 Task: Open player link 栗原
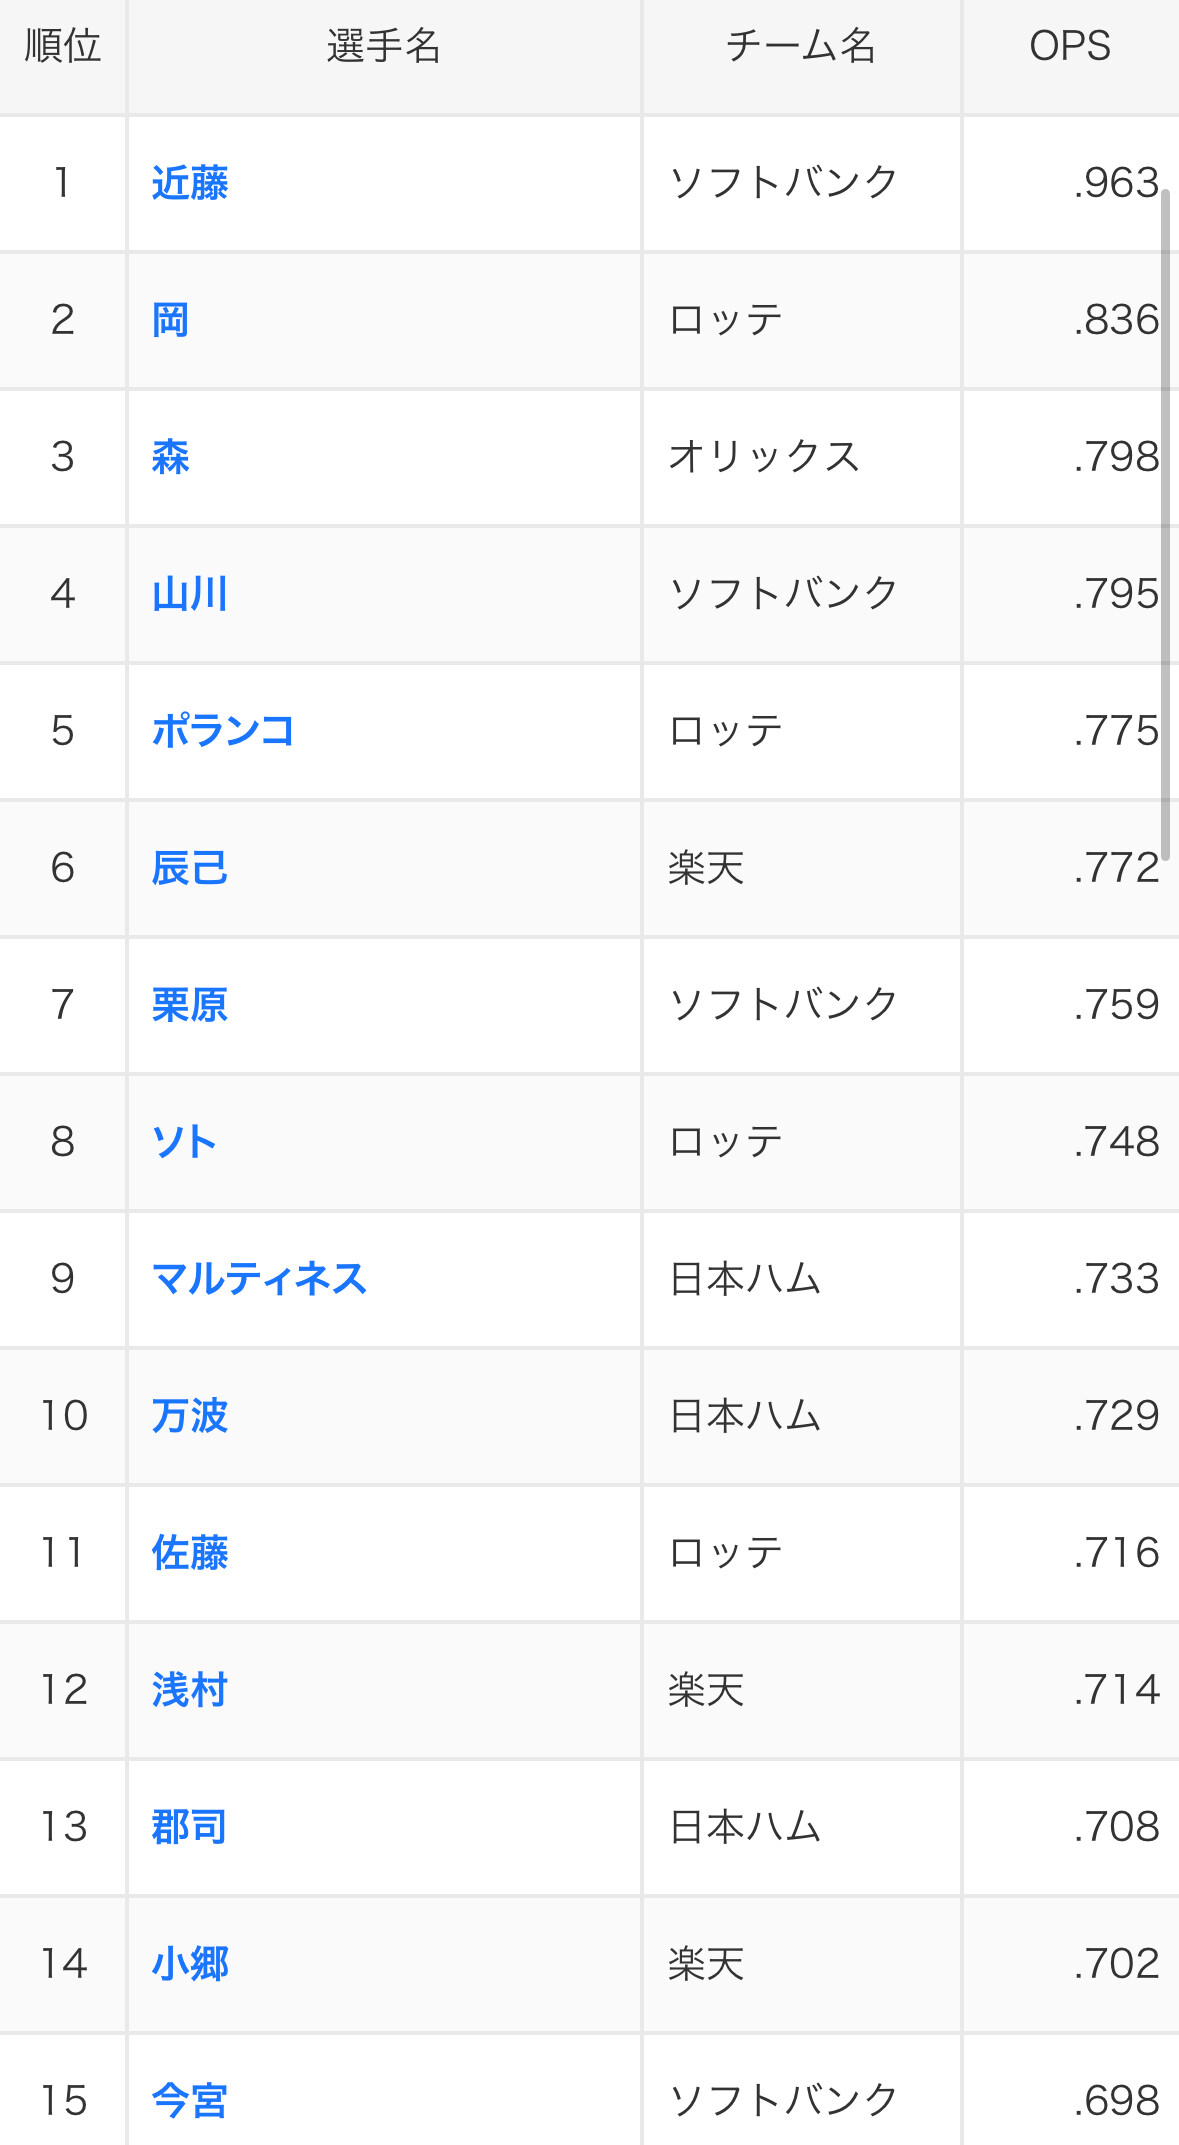[x=190, y=1006]
